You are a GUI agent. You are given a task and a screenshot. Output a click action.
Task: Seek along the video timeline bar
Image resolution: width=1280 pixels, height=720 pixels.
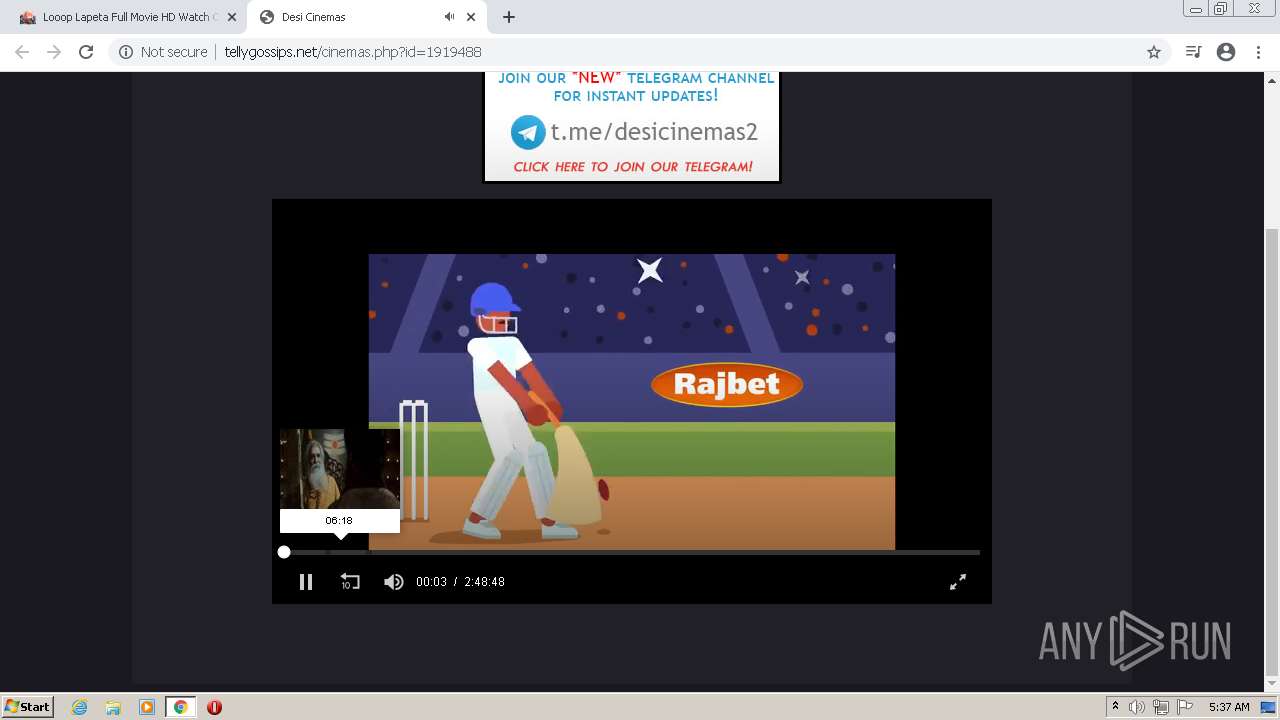pos(632,552)
